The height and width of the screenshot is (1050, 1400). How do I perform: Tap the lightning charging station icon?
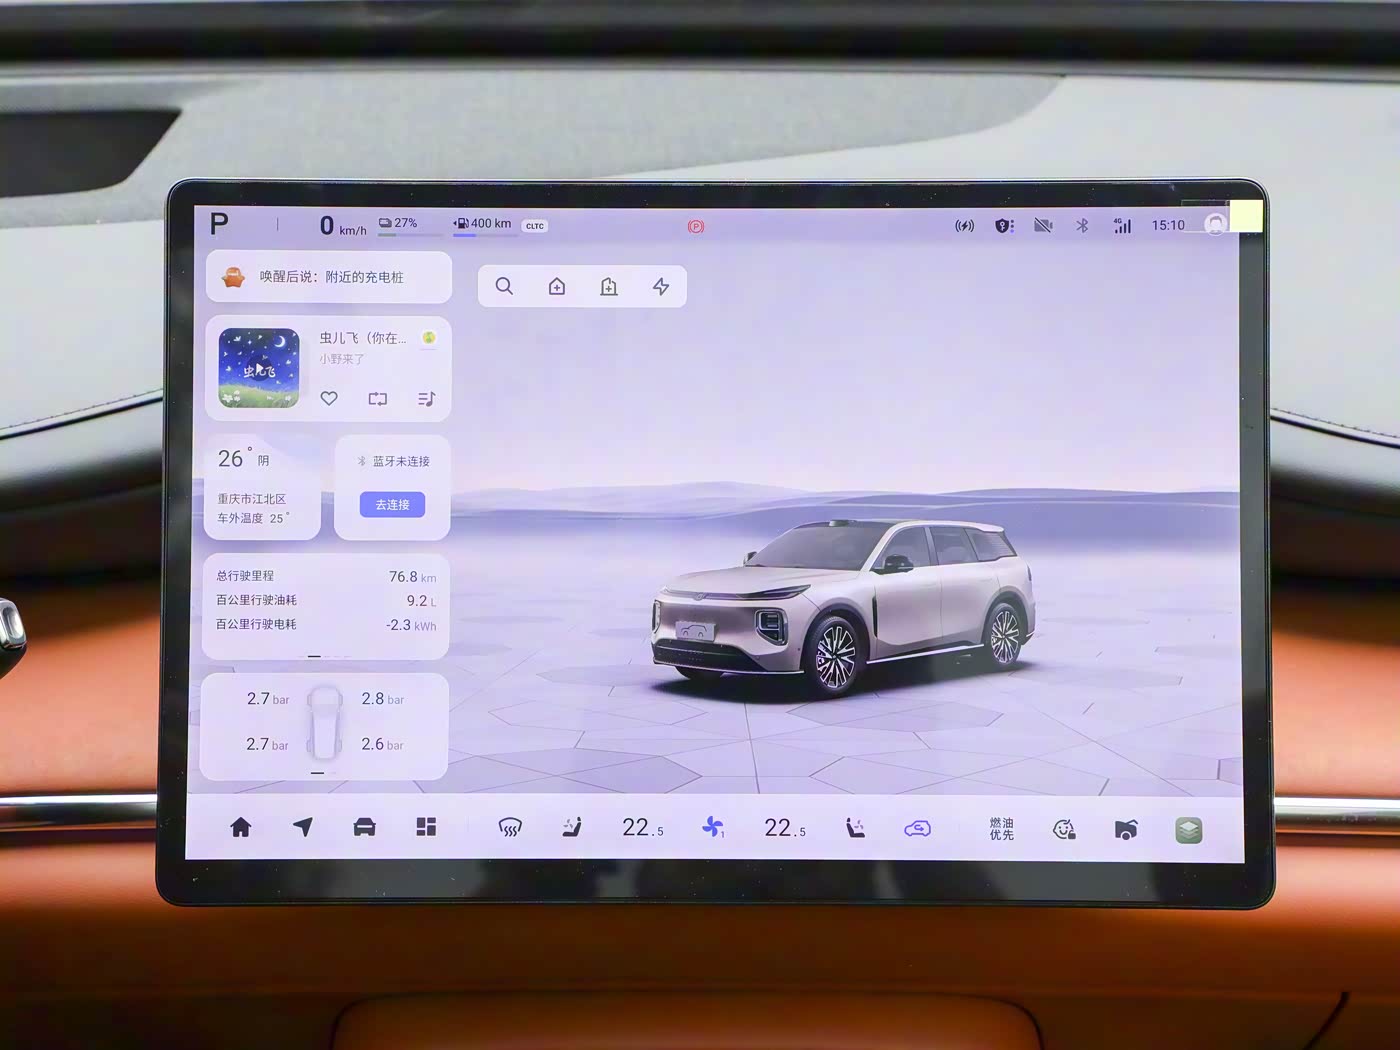point(661,287)
